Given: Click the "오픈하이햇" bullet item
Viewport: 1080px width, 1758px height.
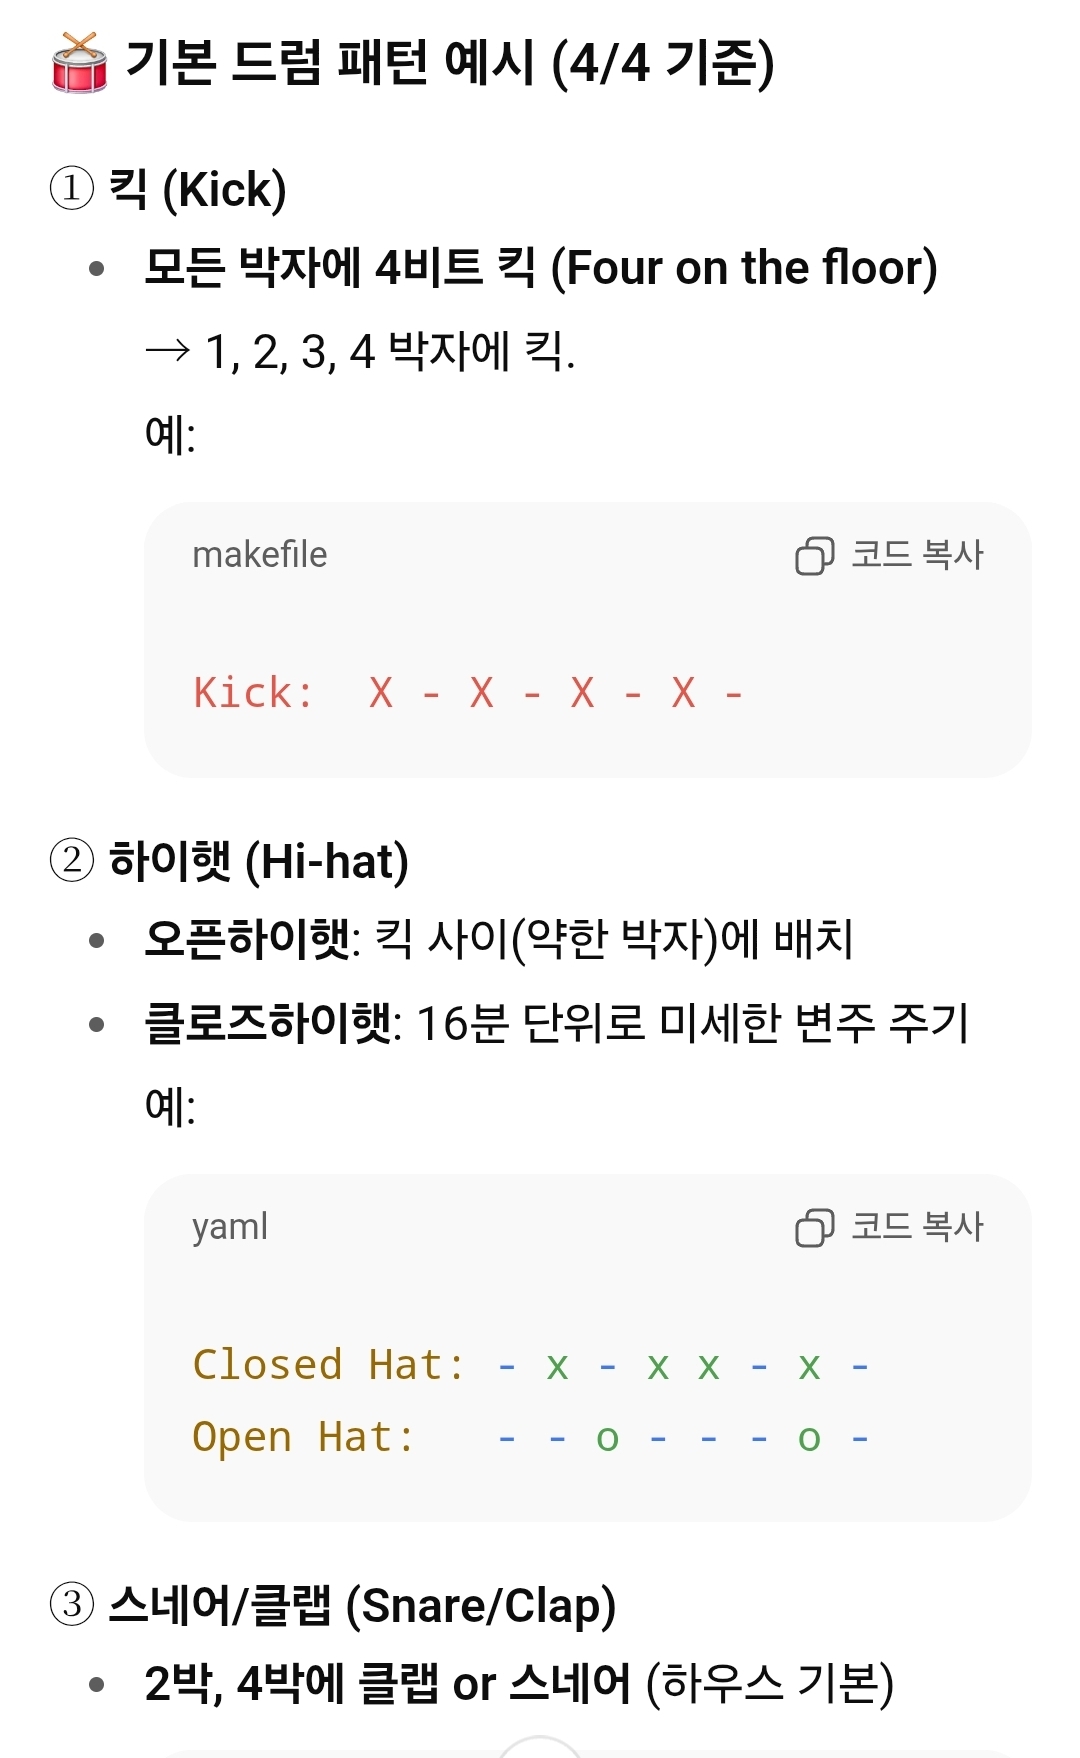Looking at the screenshot, I should pos(498,939).
